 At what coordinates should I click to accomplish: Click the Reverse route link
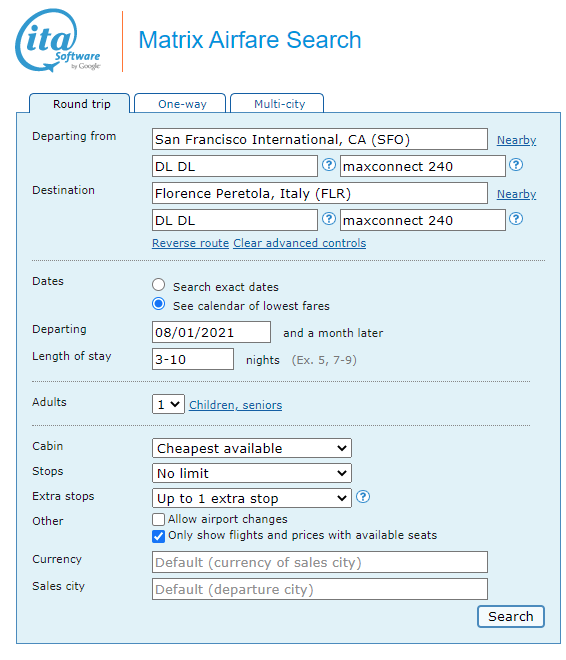point(191,243)
